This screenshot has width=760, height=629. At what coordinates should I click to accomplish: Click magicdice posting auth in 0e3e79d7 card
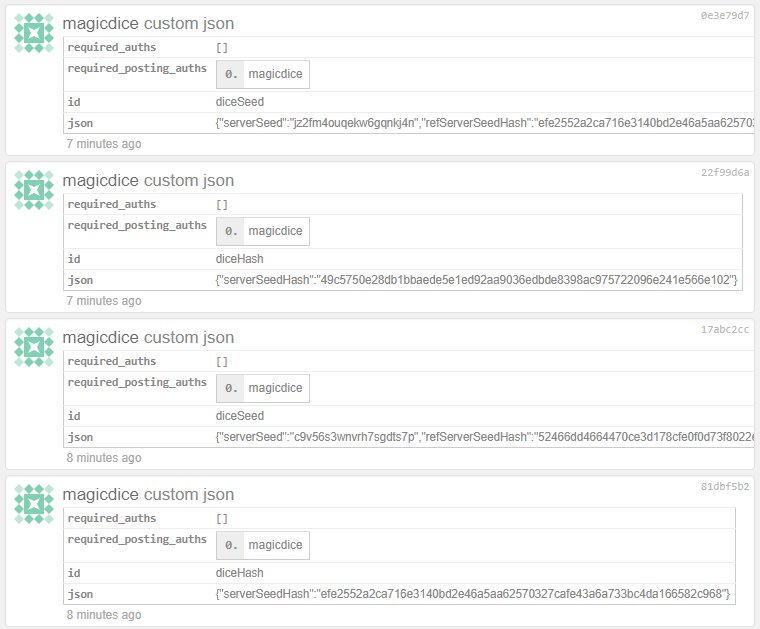(x=275, y=74)
